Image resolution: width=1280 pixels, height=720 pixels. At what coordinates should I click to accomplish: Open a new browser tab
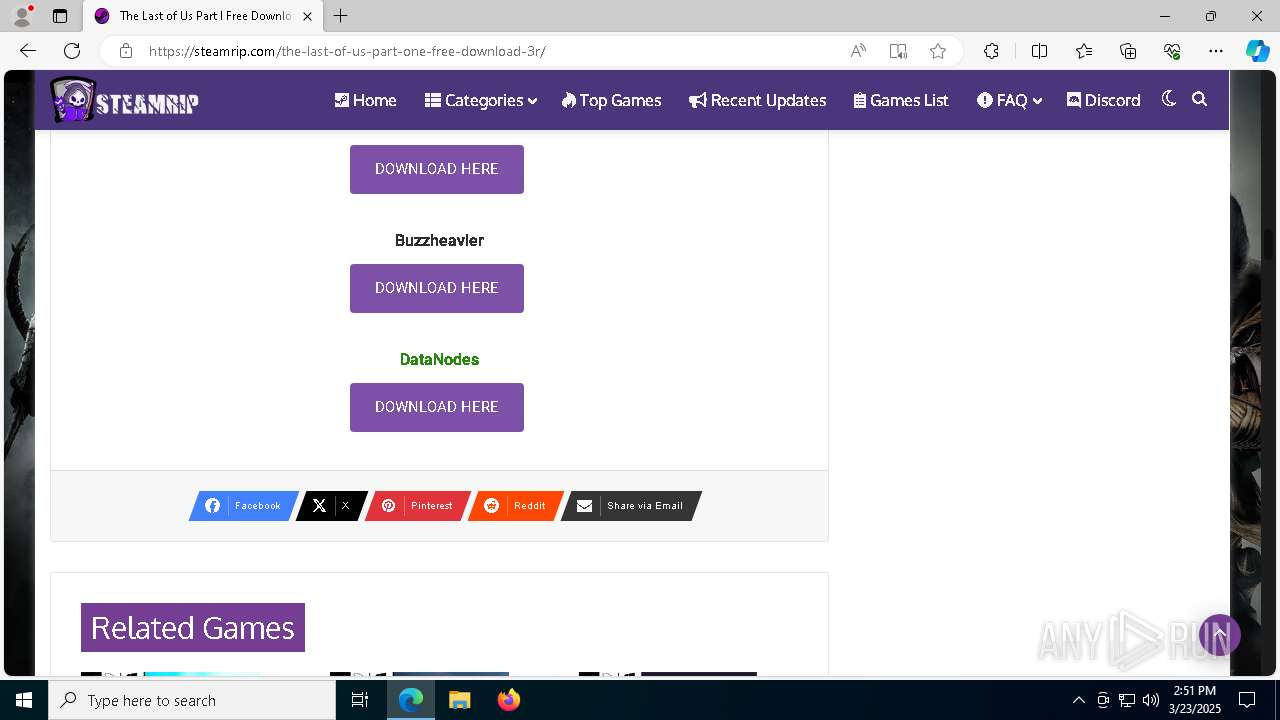pyautogui.click(x=341, y=16)
